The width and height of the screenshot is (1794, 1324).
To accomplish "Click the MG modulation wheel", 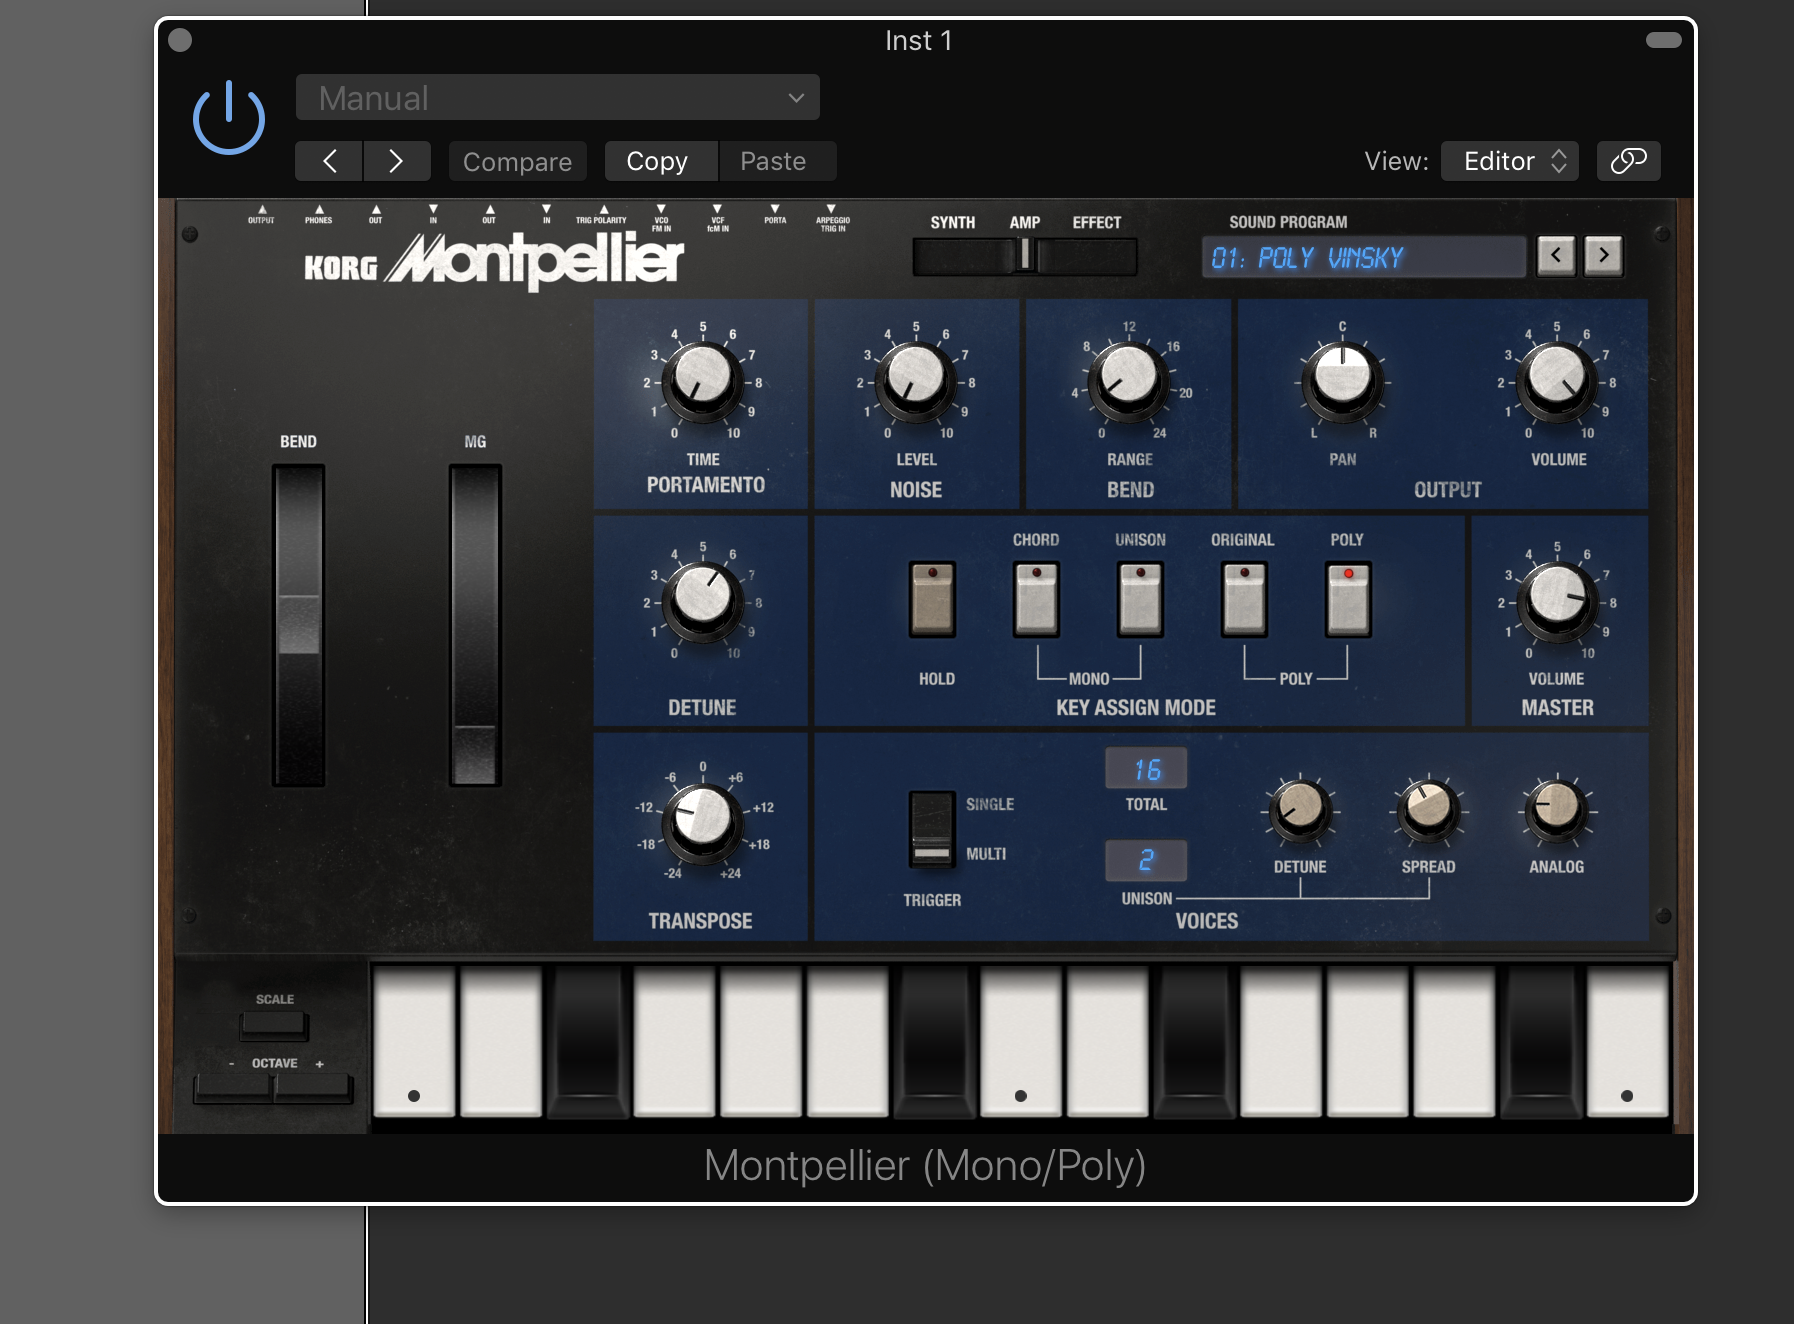I will click(x=475, y=625).
